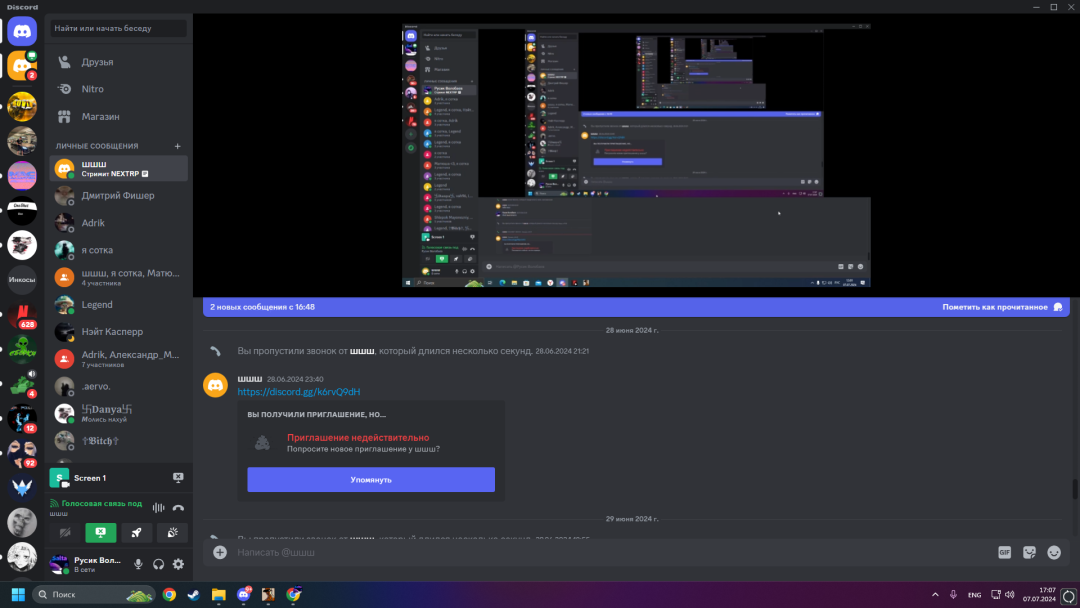Open the Nitro page
This screenshot has height=608, width=1080.
click(118, 89)
